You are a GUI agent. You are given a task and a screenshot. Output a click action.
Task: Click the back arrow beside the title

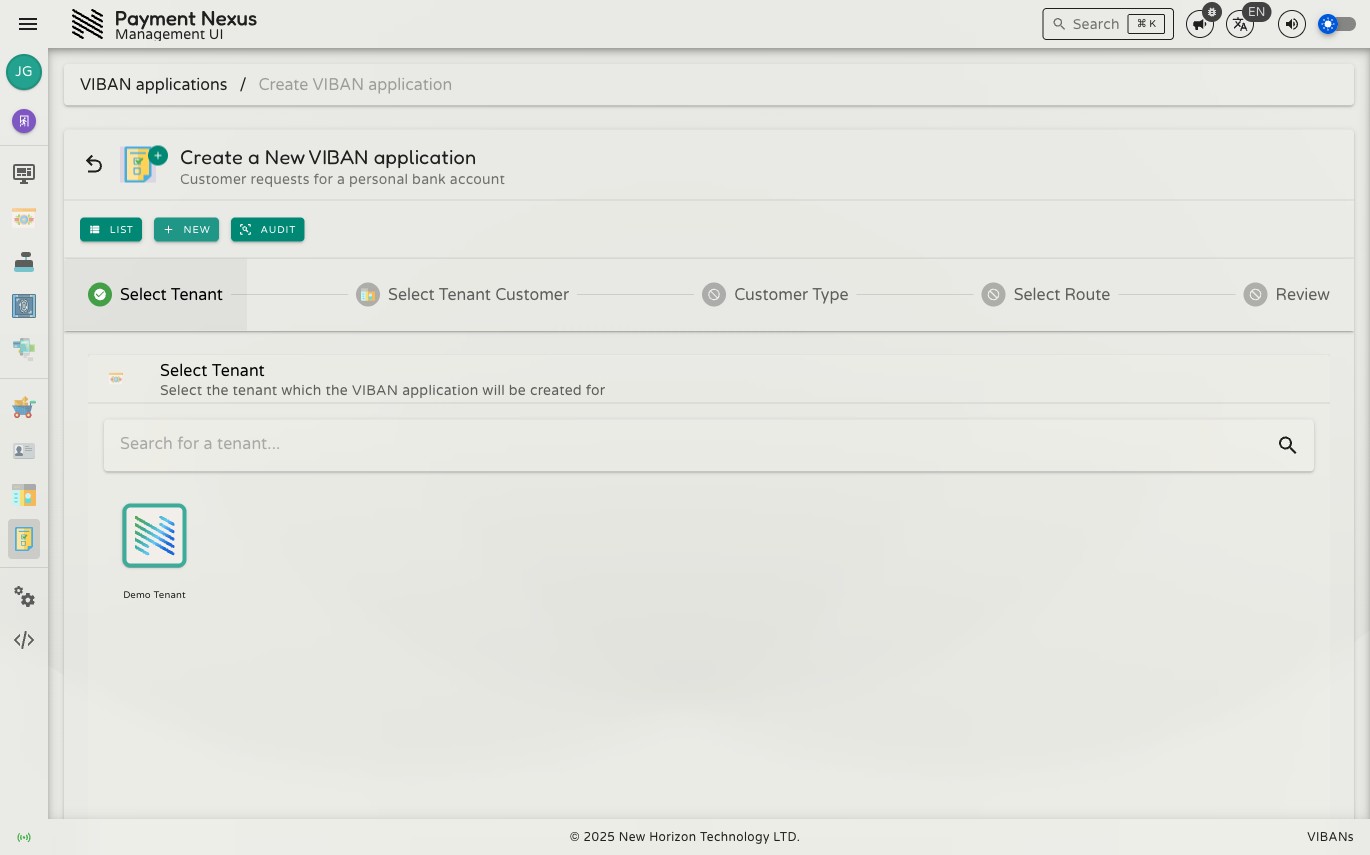(94, 164)
